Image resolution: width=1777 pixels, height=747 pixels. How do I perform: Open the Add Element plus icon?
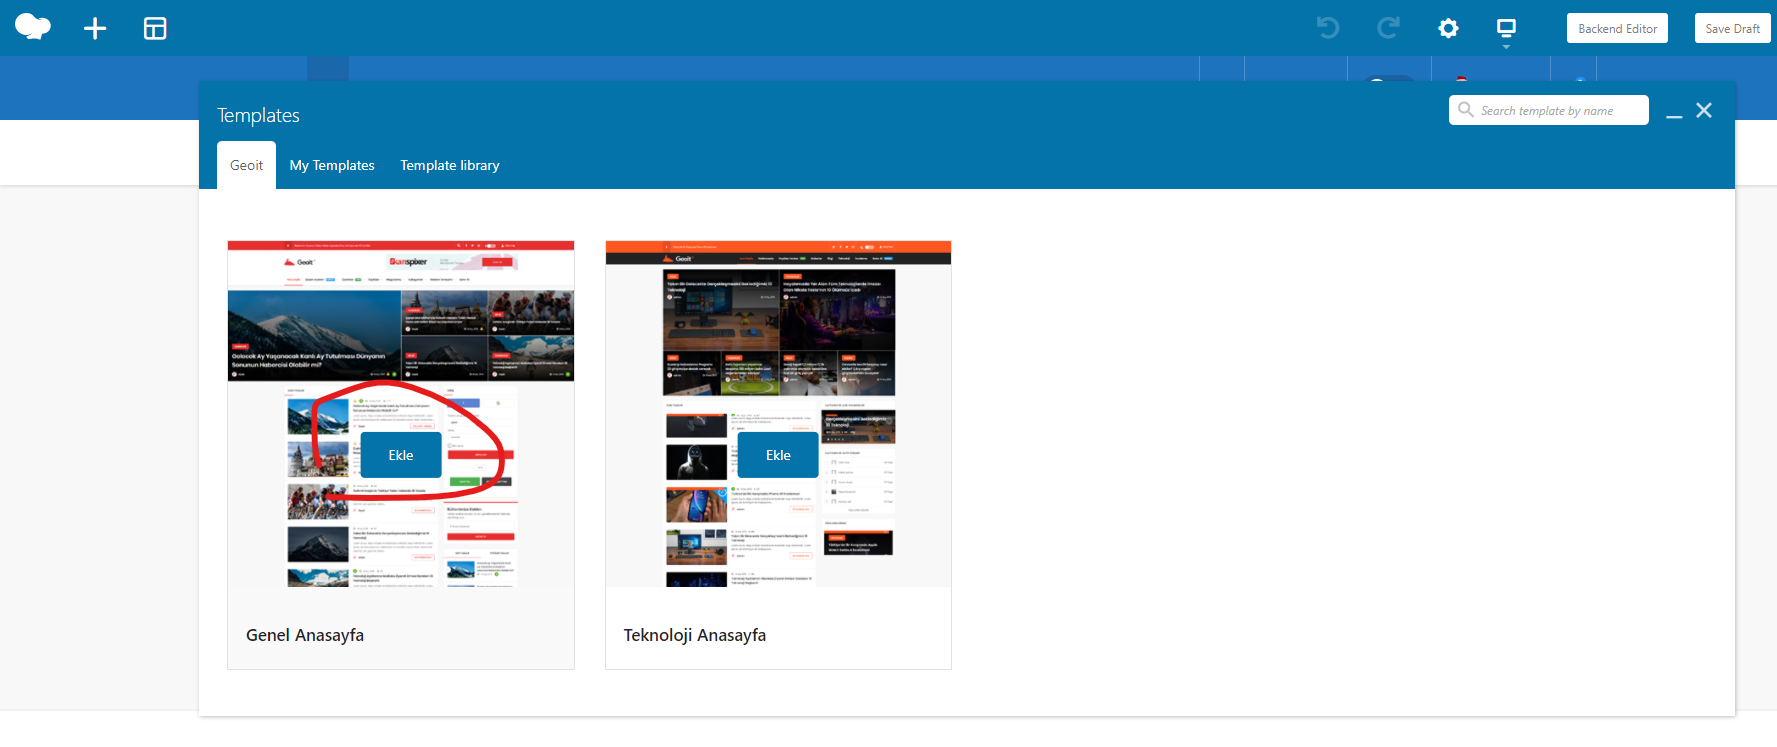point(95,28)
